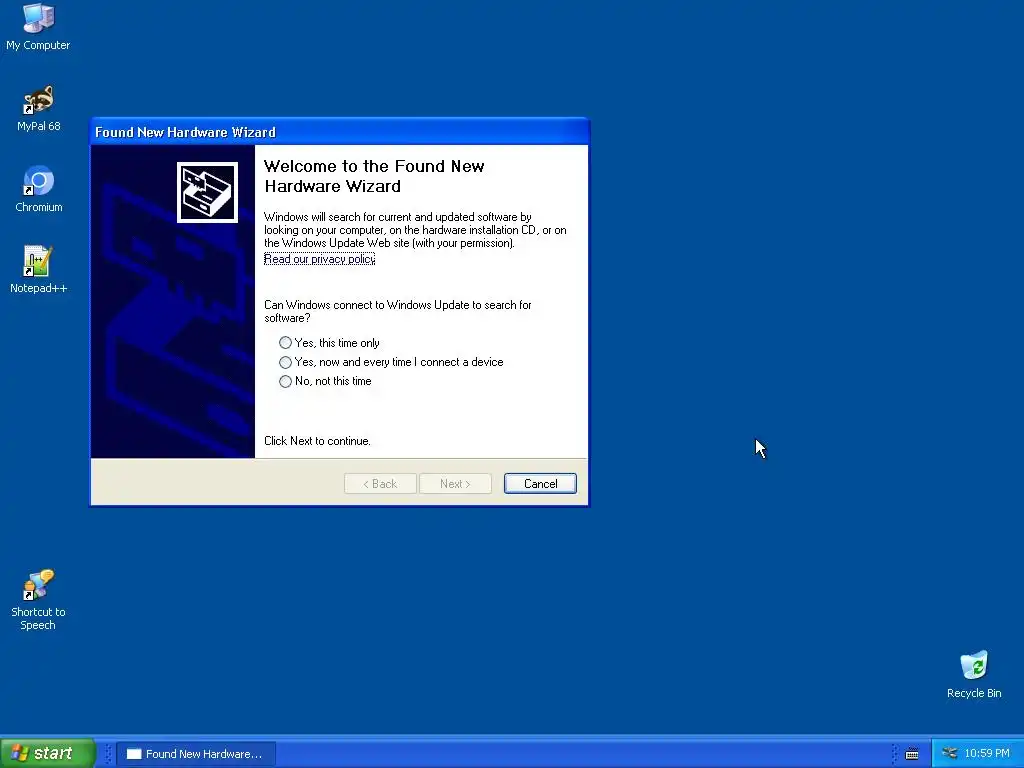Select the Shortcut to Speech icon
Screen dimensions: 1024x768
pyautogui.click(x=38, y=600)
